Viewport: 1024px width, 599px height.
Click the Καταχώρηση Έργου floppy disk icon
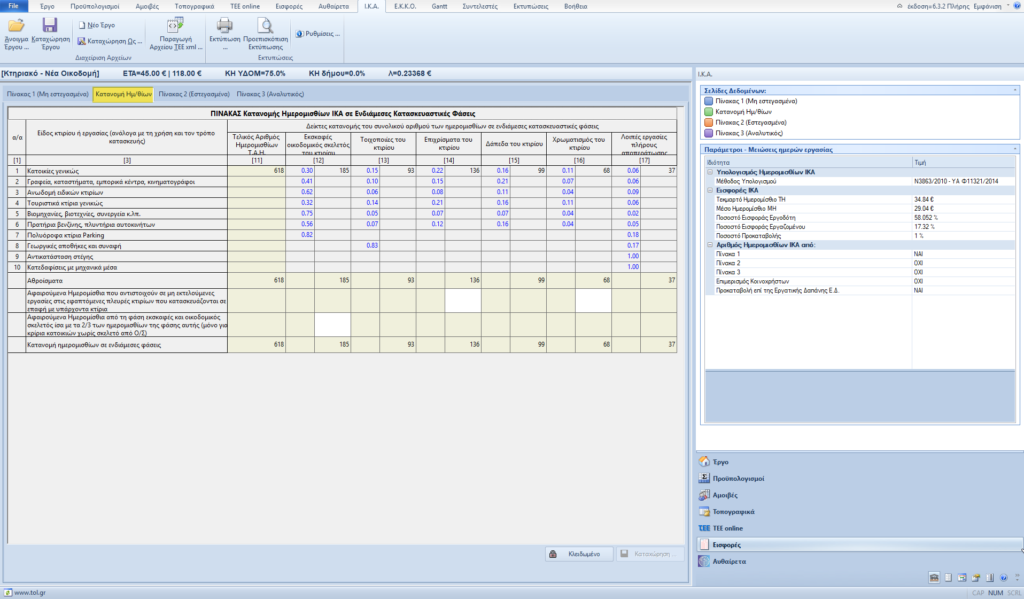[50, 25]
